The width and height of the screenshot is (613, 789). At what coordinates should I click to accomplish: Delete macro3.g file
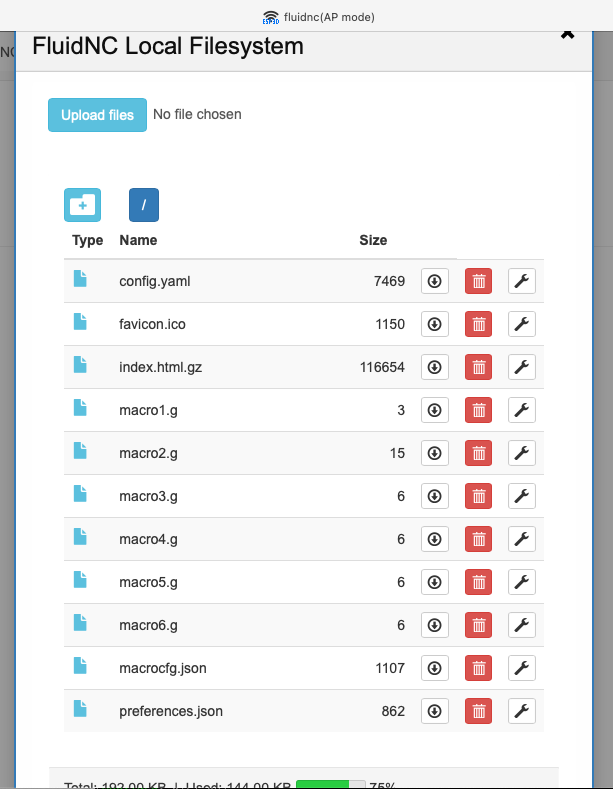479,496
